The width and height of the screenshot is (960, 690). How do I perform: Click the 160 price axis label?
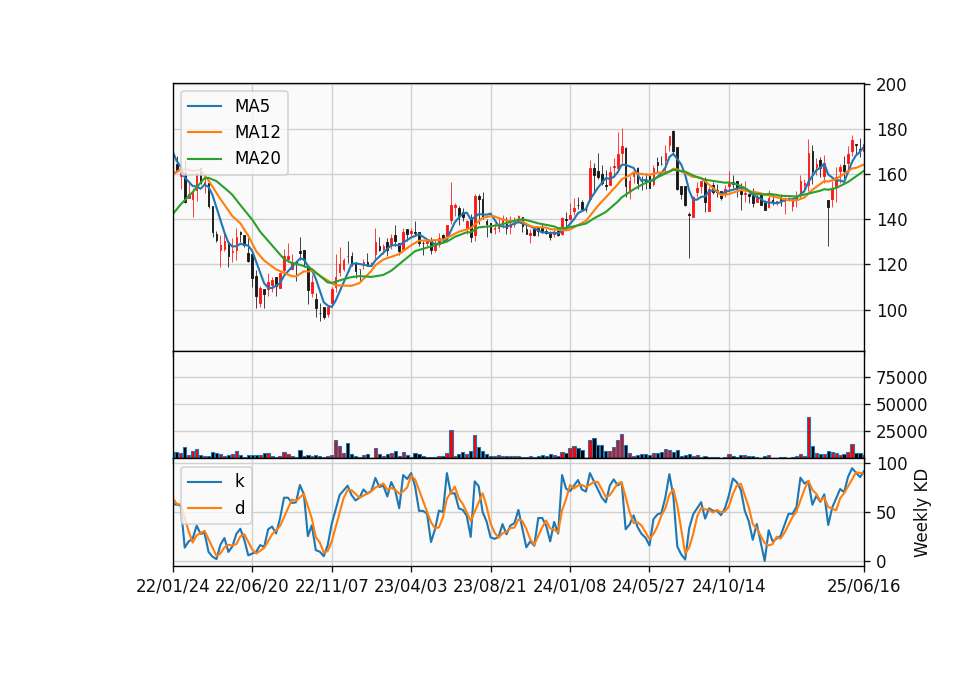point(891,175)
